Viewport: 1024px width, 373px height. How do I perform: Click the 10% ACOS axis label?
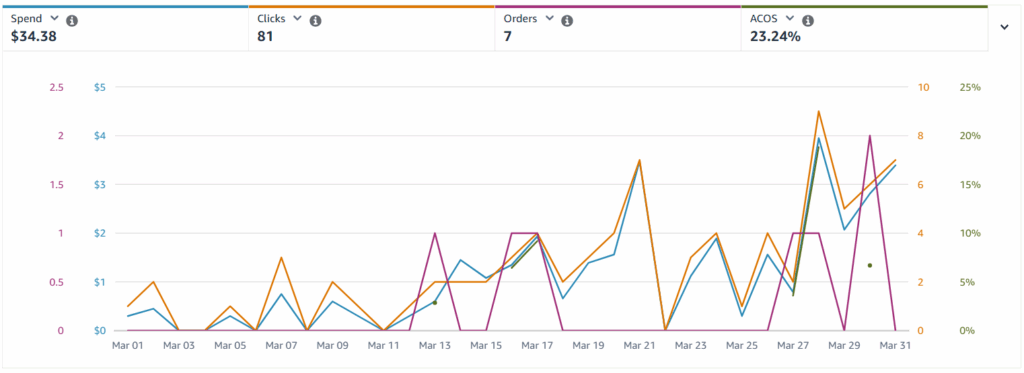[x=970, y=233]
